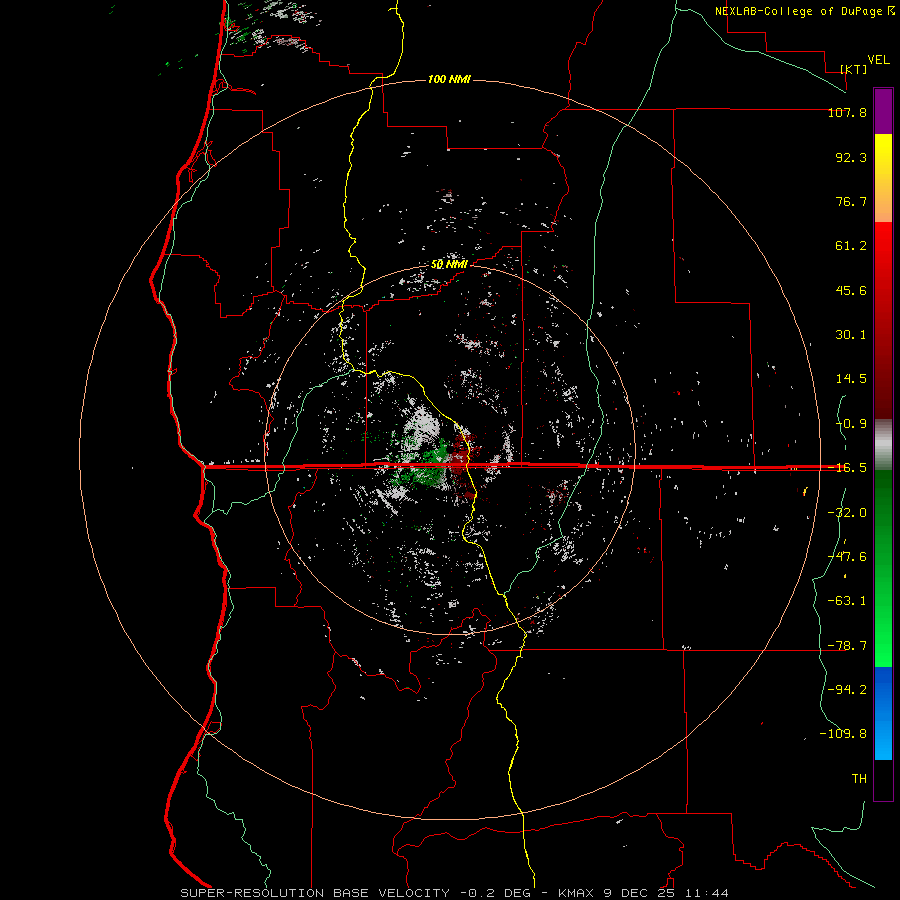
Task: Click the [KT] units label
Action: [x=854, y=69]
